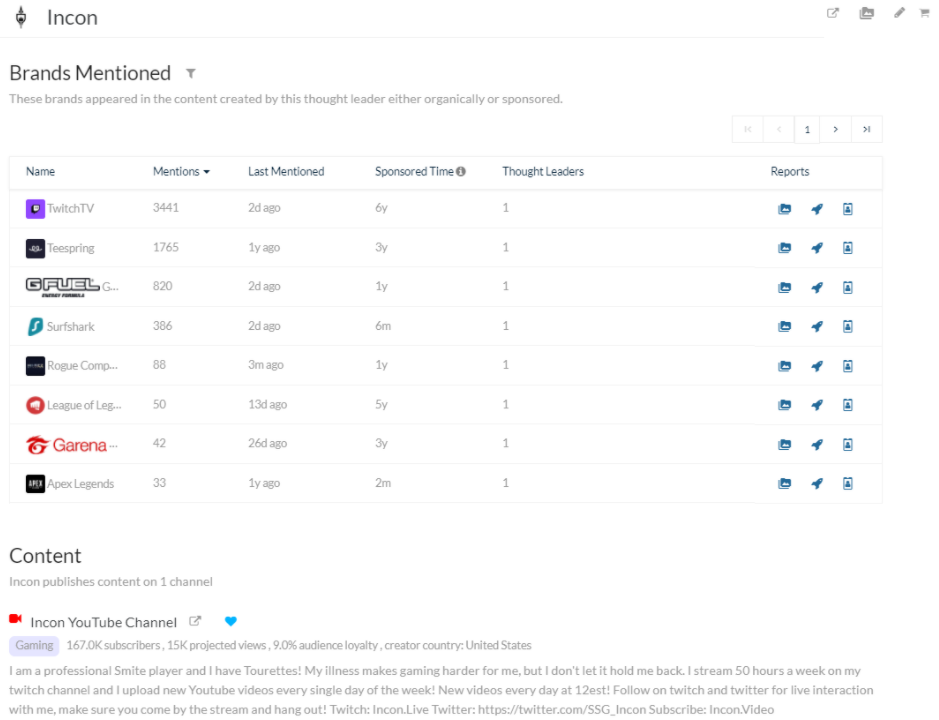Click Teespring rocket report icon
939x720 pixels.
pyautogui.click(x=817, y=247)
